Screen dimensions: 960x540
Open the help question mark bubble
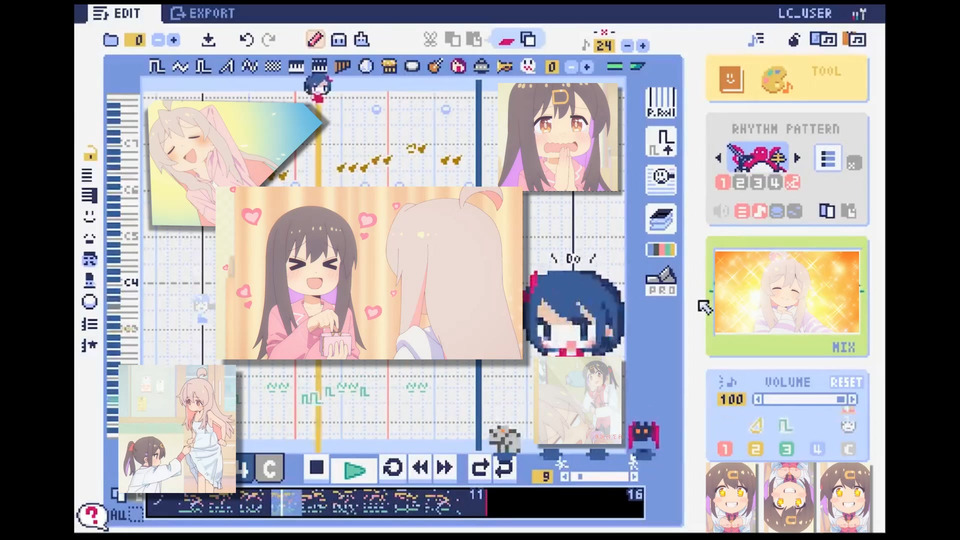point(92,516)
